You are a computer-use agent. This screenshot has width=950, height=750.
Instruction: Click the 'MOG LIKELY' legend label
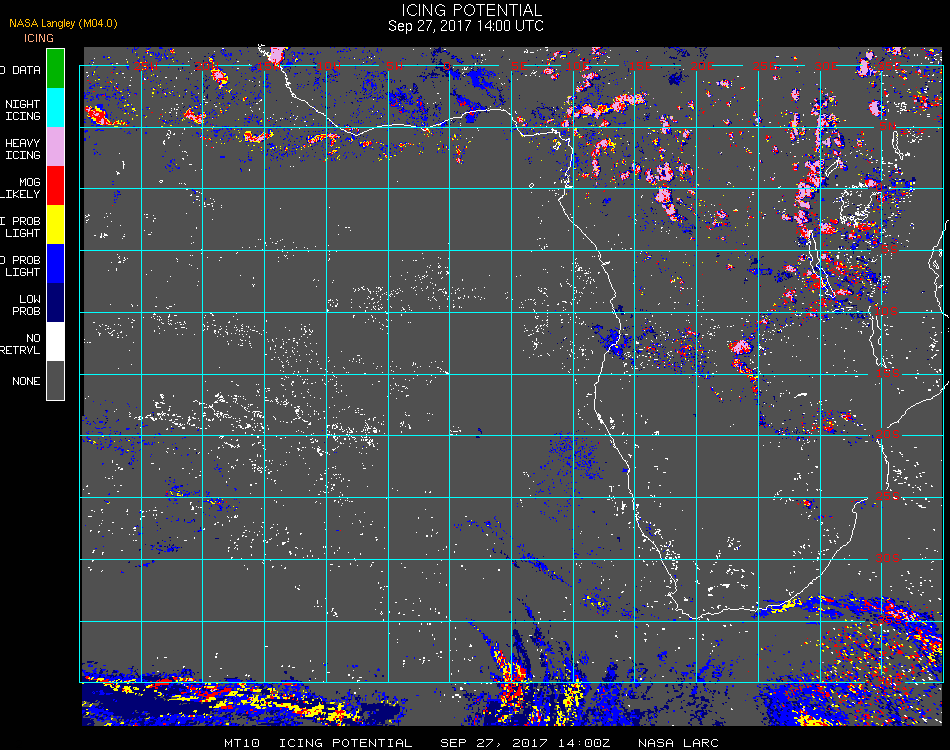click(x=22, y=188)
